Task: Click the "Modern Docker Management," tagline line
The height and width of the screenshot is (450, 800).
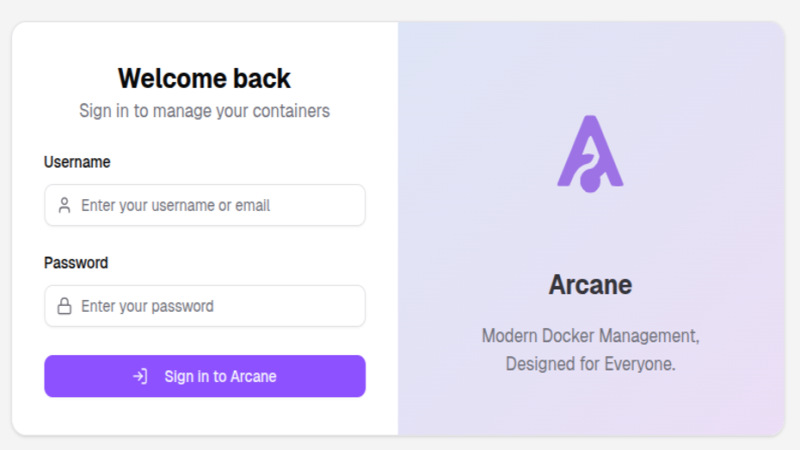Action: tap(590, 335)
